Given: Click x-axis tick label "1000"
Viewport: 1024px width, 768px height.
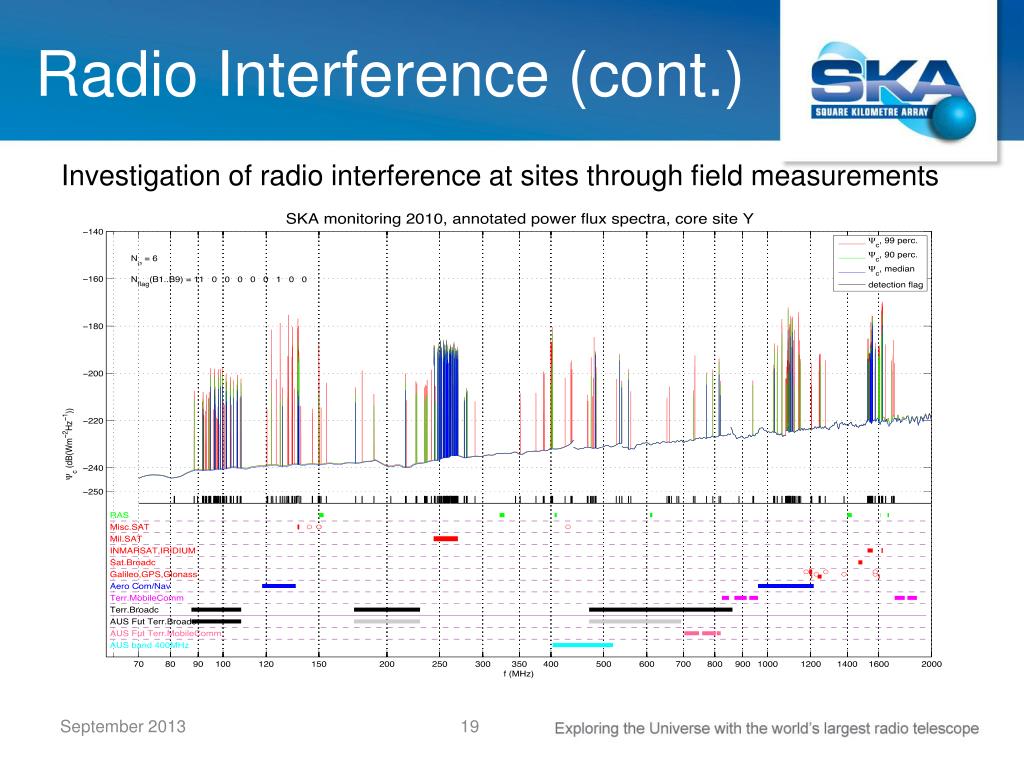Looking at the screenshot, I should point(767,664).
